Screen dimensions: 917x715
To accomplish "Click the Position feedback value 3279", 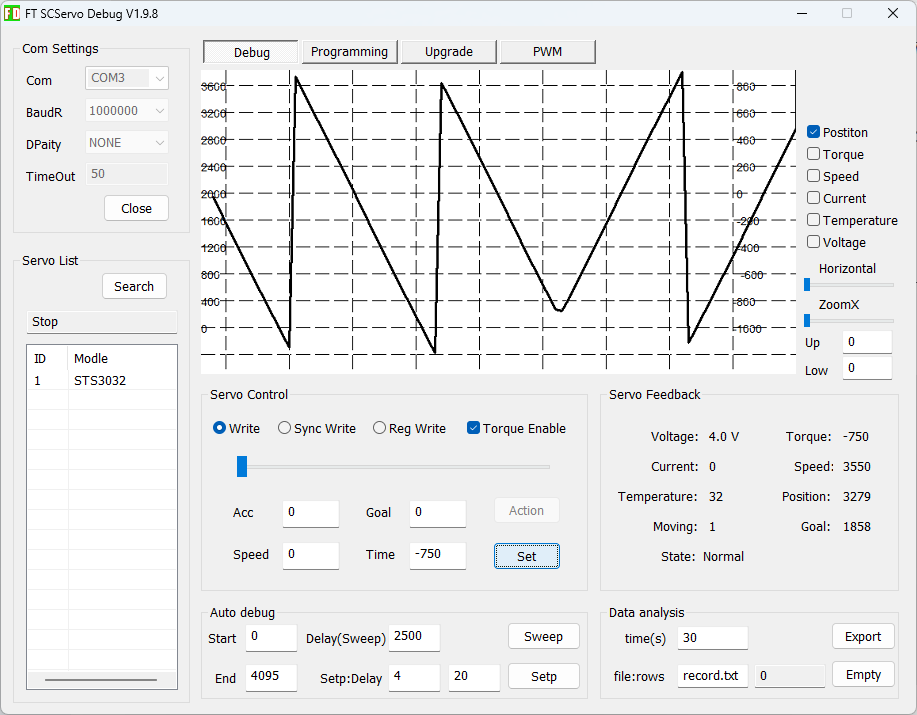I will pos(856,496).
